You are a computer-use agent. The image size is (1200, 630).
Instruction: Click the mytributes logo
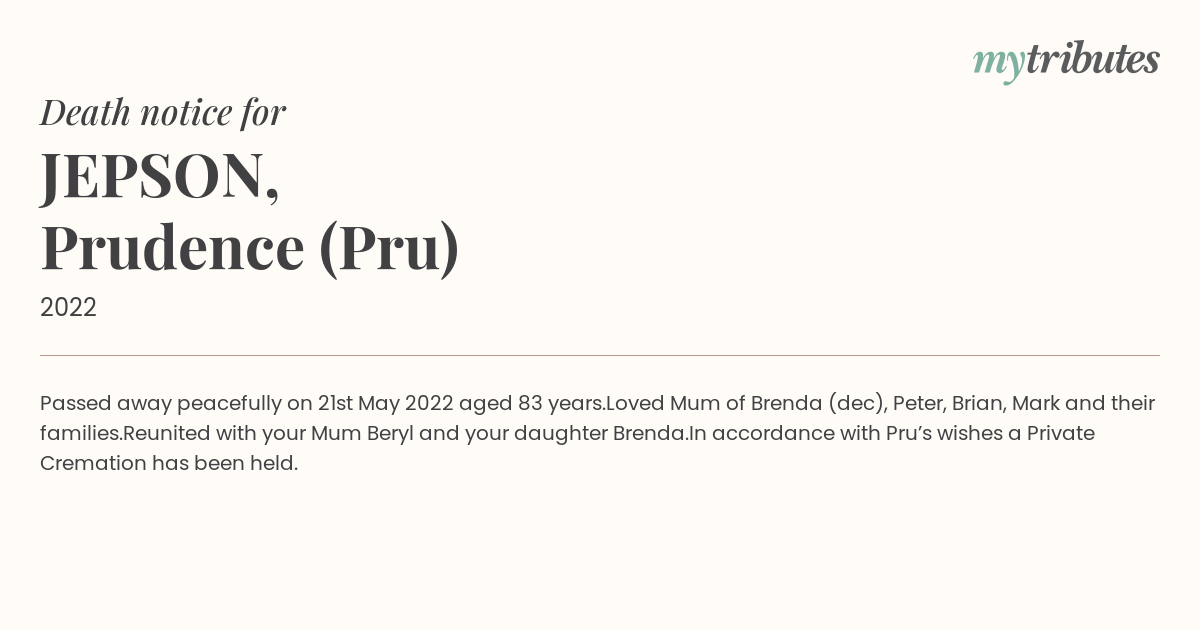(1066, 61)
